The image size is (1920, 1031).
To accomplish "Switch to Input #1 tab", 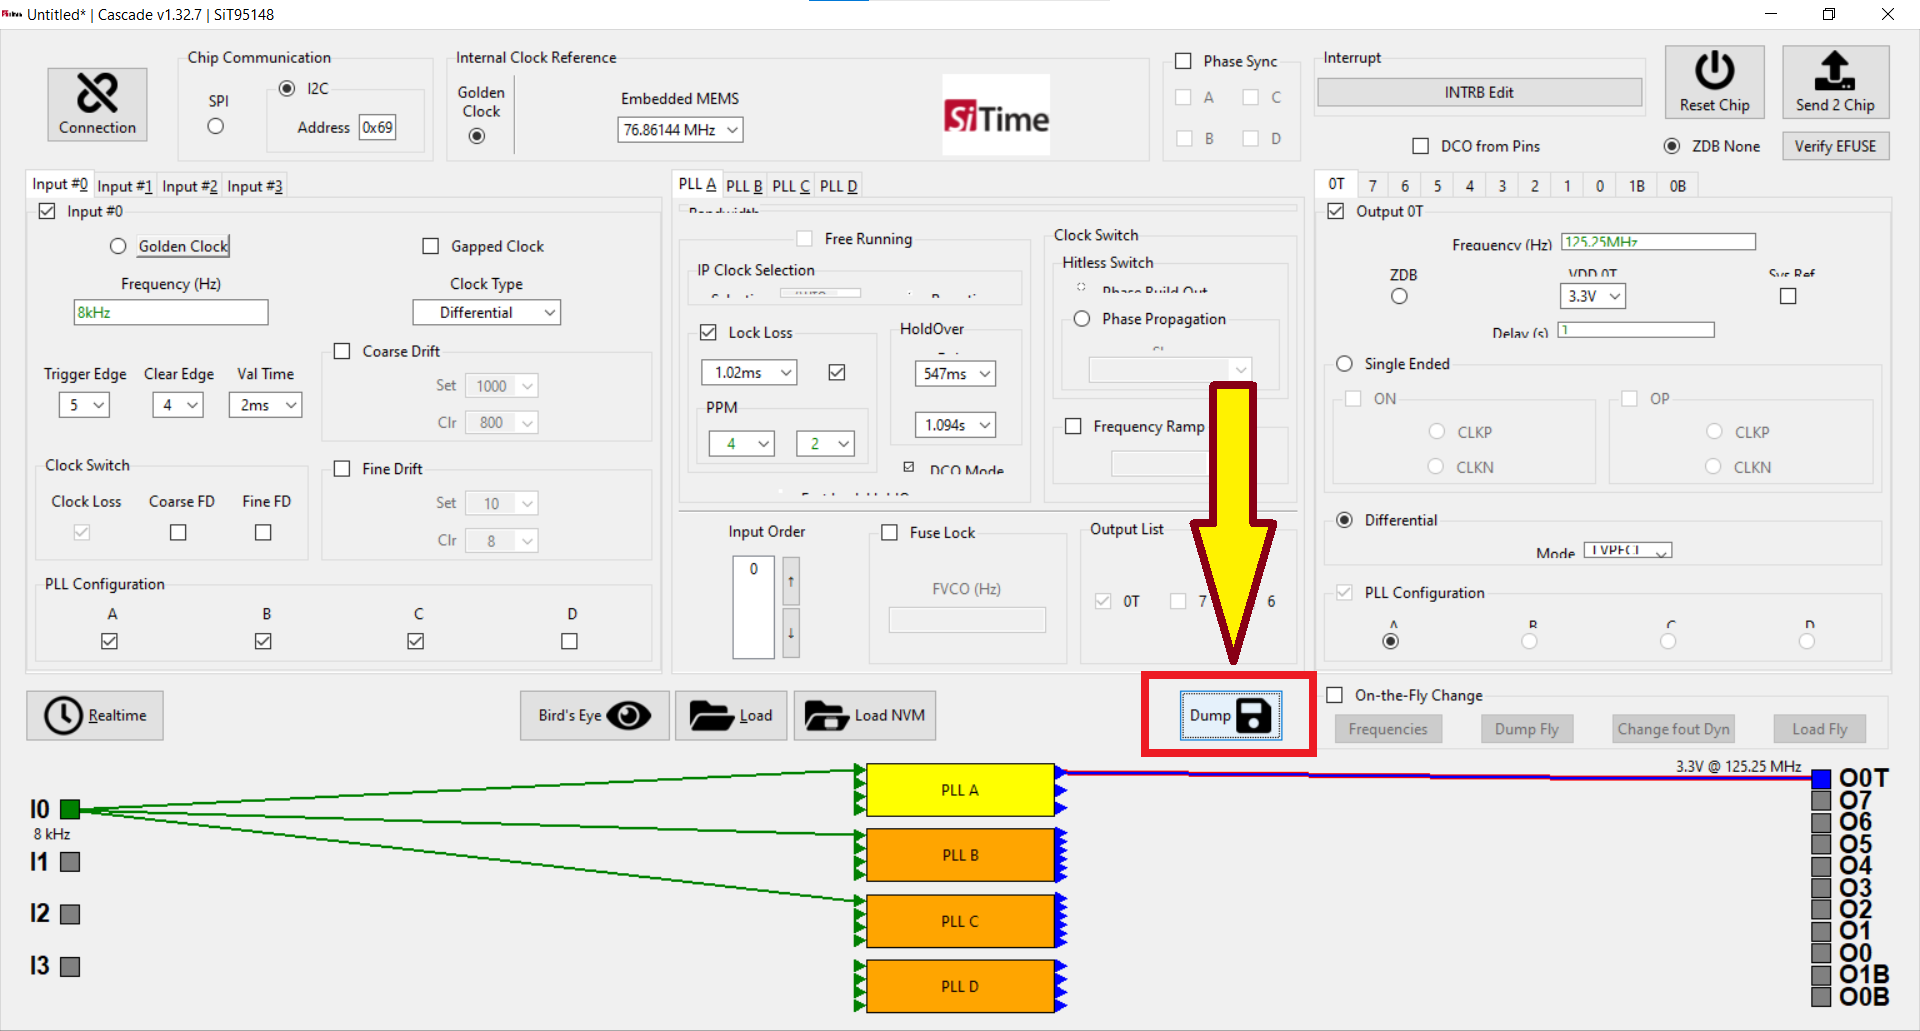I will pyautogui.click(x=125, y=186).
